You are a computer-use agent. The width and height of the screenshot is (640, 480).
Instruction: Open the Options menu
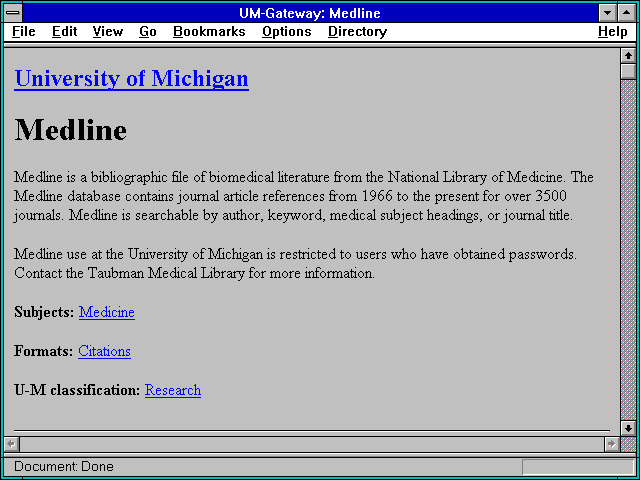[287, 32]
